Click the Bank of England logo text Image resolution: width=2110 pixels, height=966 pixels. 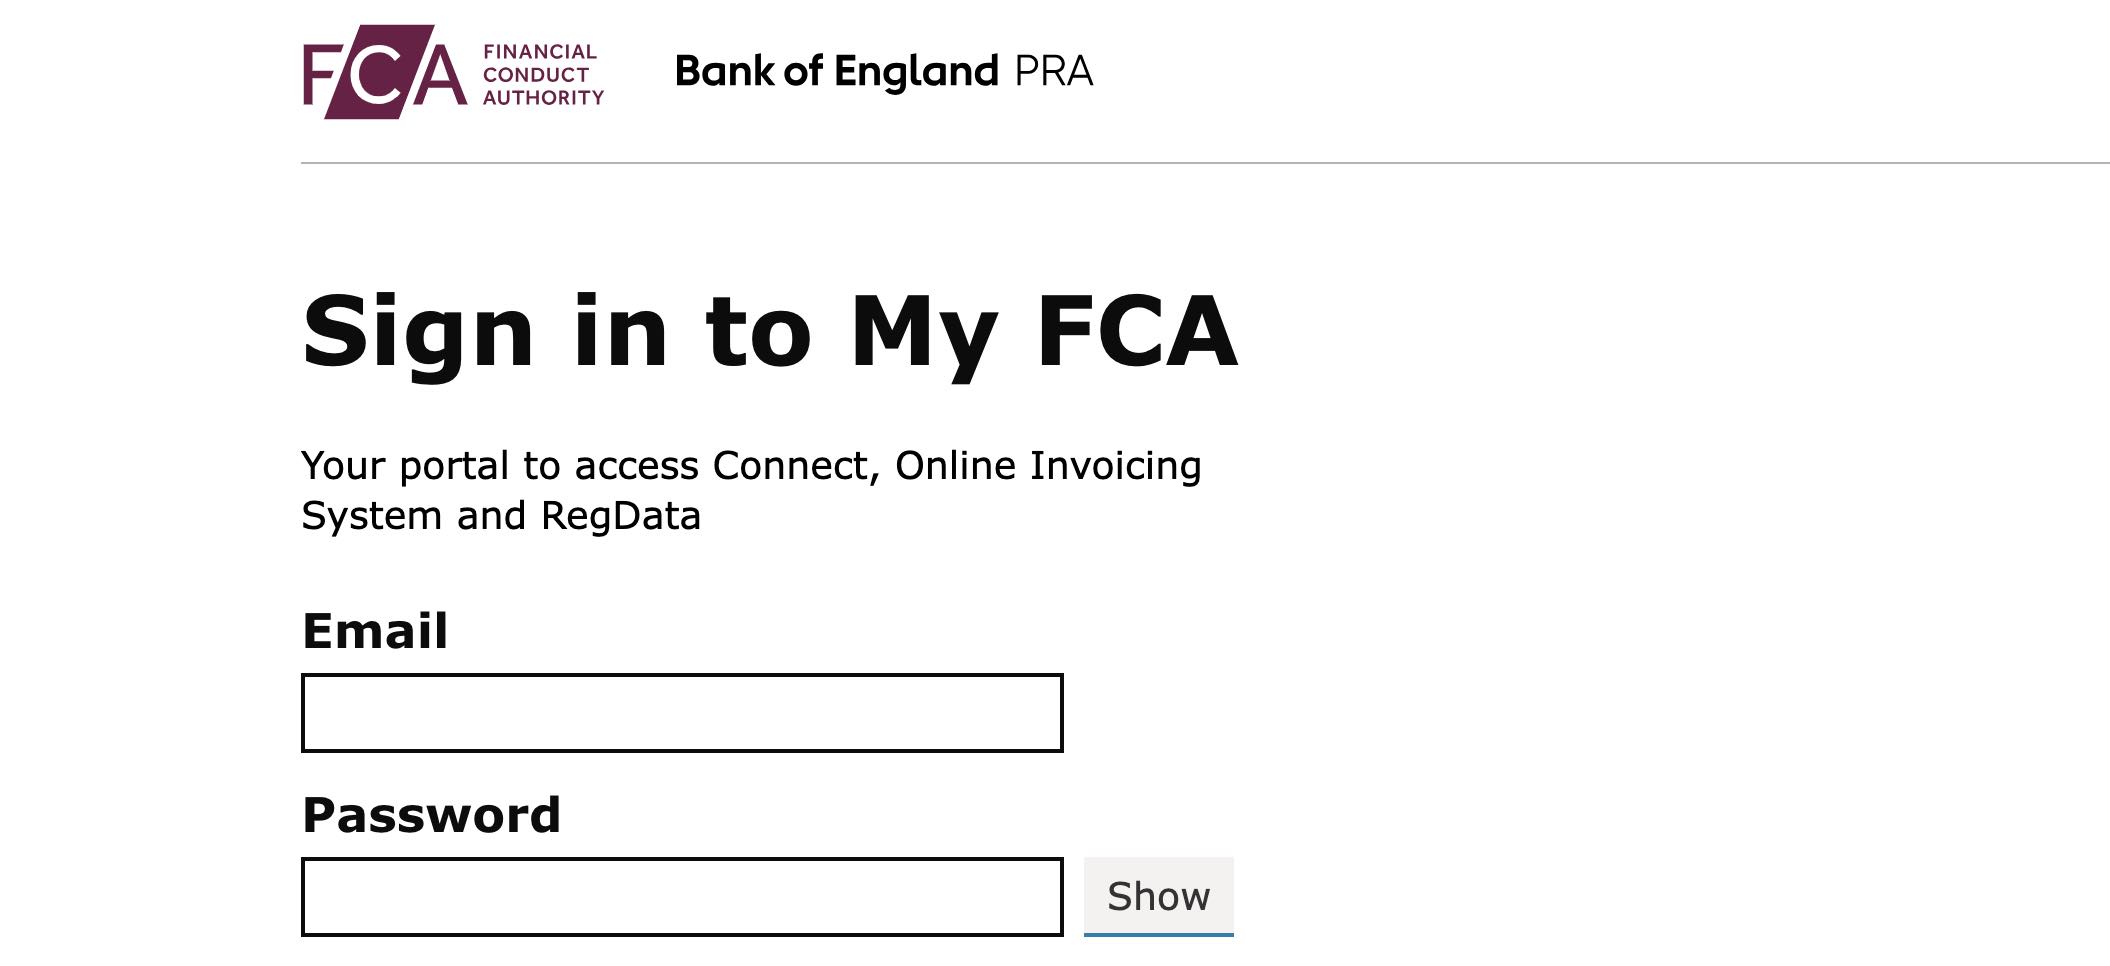[836, 72]
